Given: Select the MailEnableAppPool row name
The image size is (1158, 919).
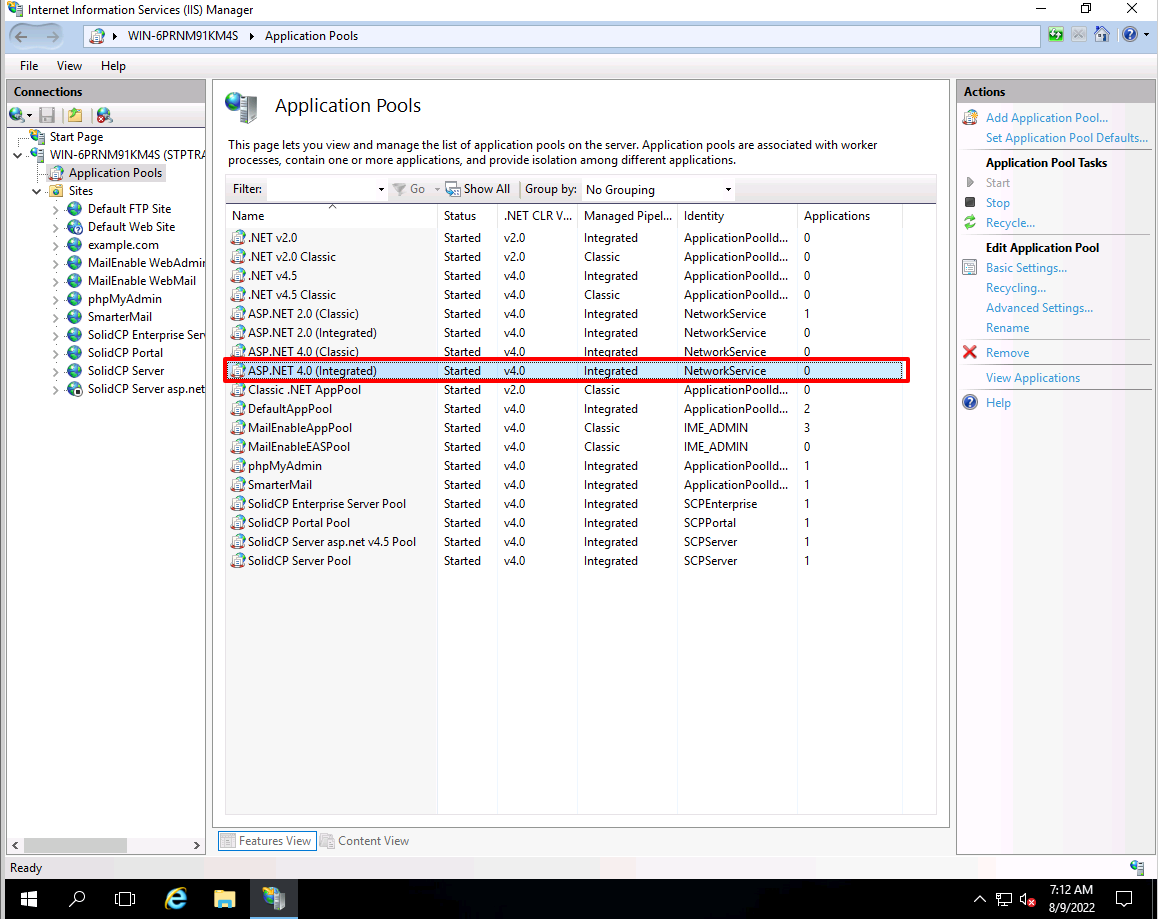Looking at the screenshot, I should (x=300, y=428).
